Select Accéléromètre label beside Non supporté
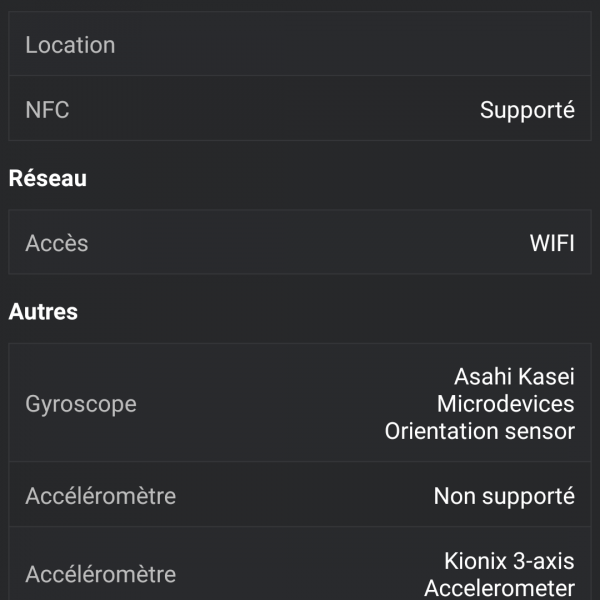This screenshot has width=600, height=600. [x=100, y=495]
